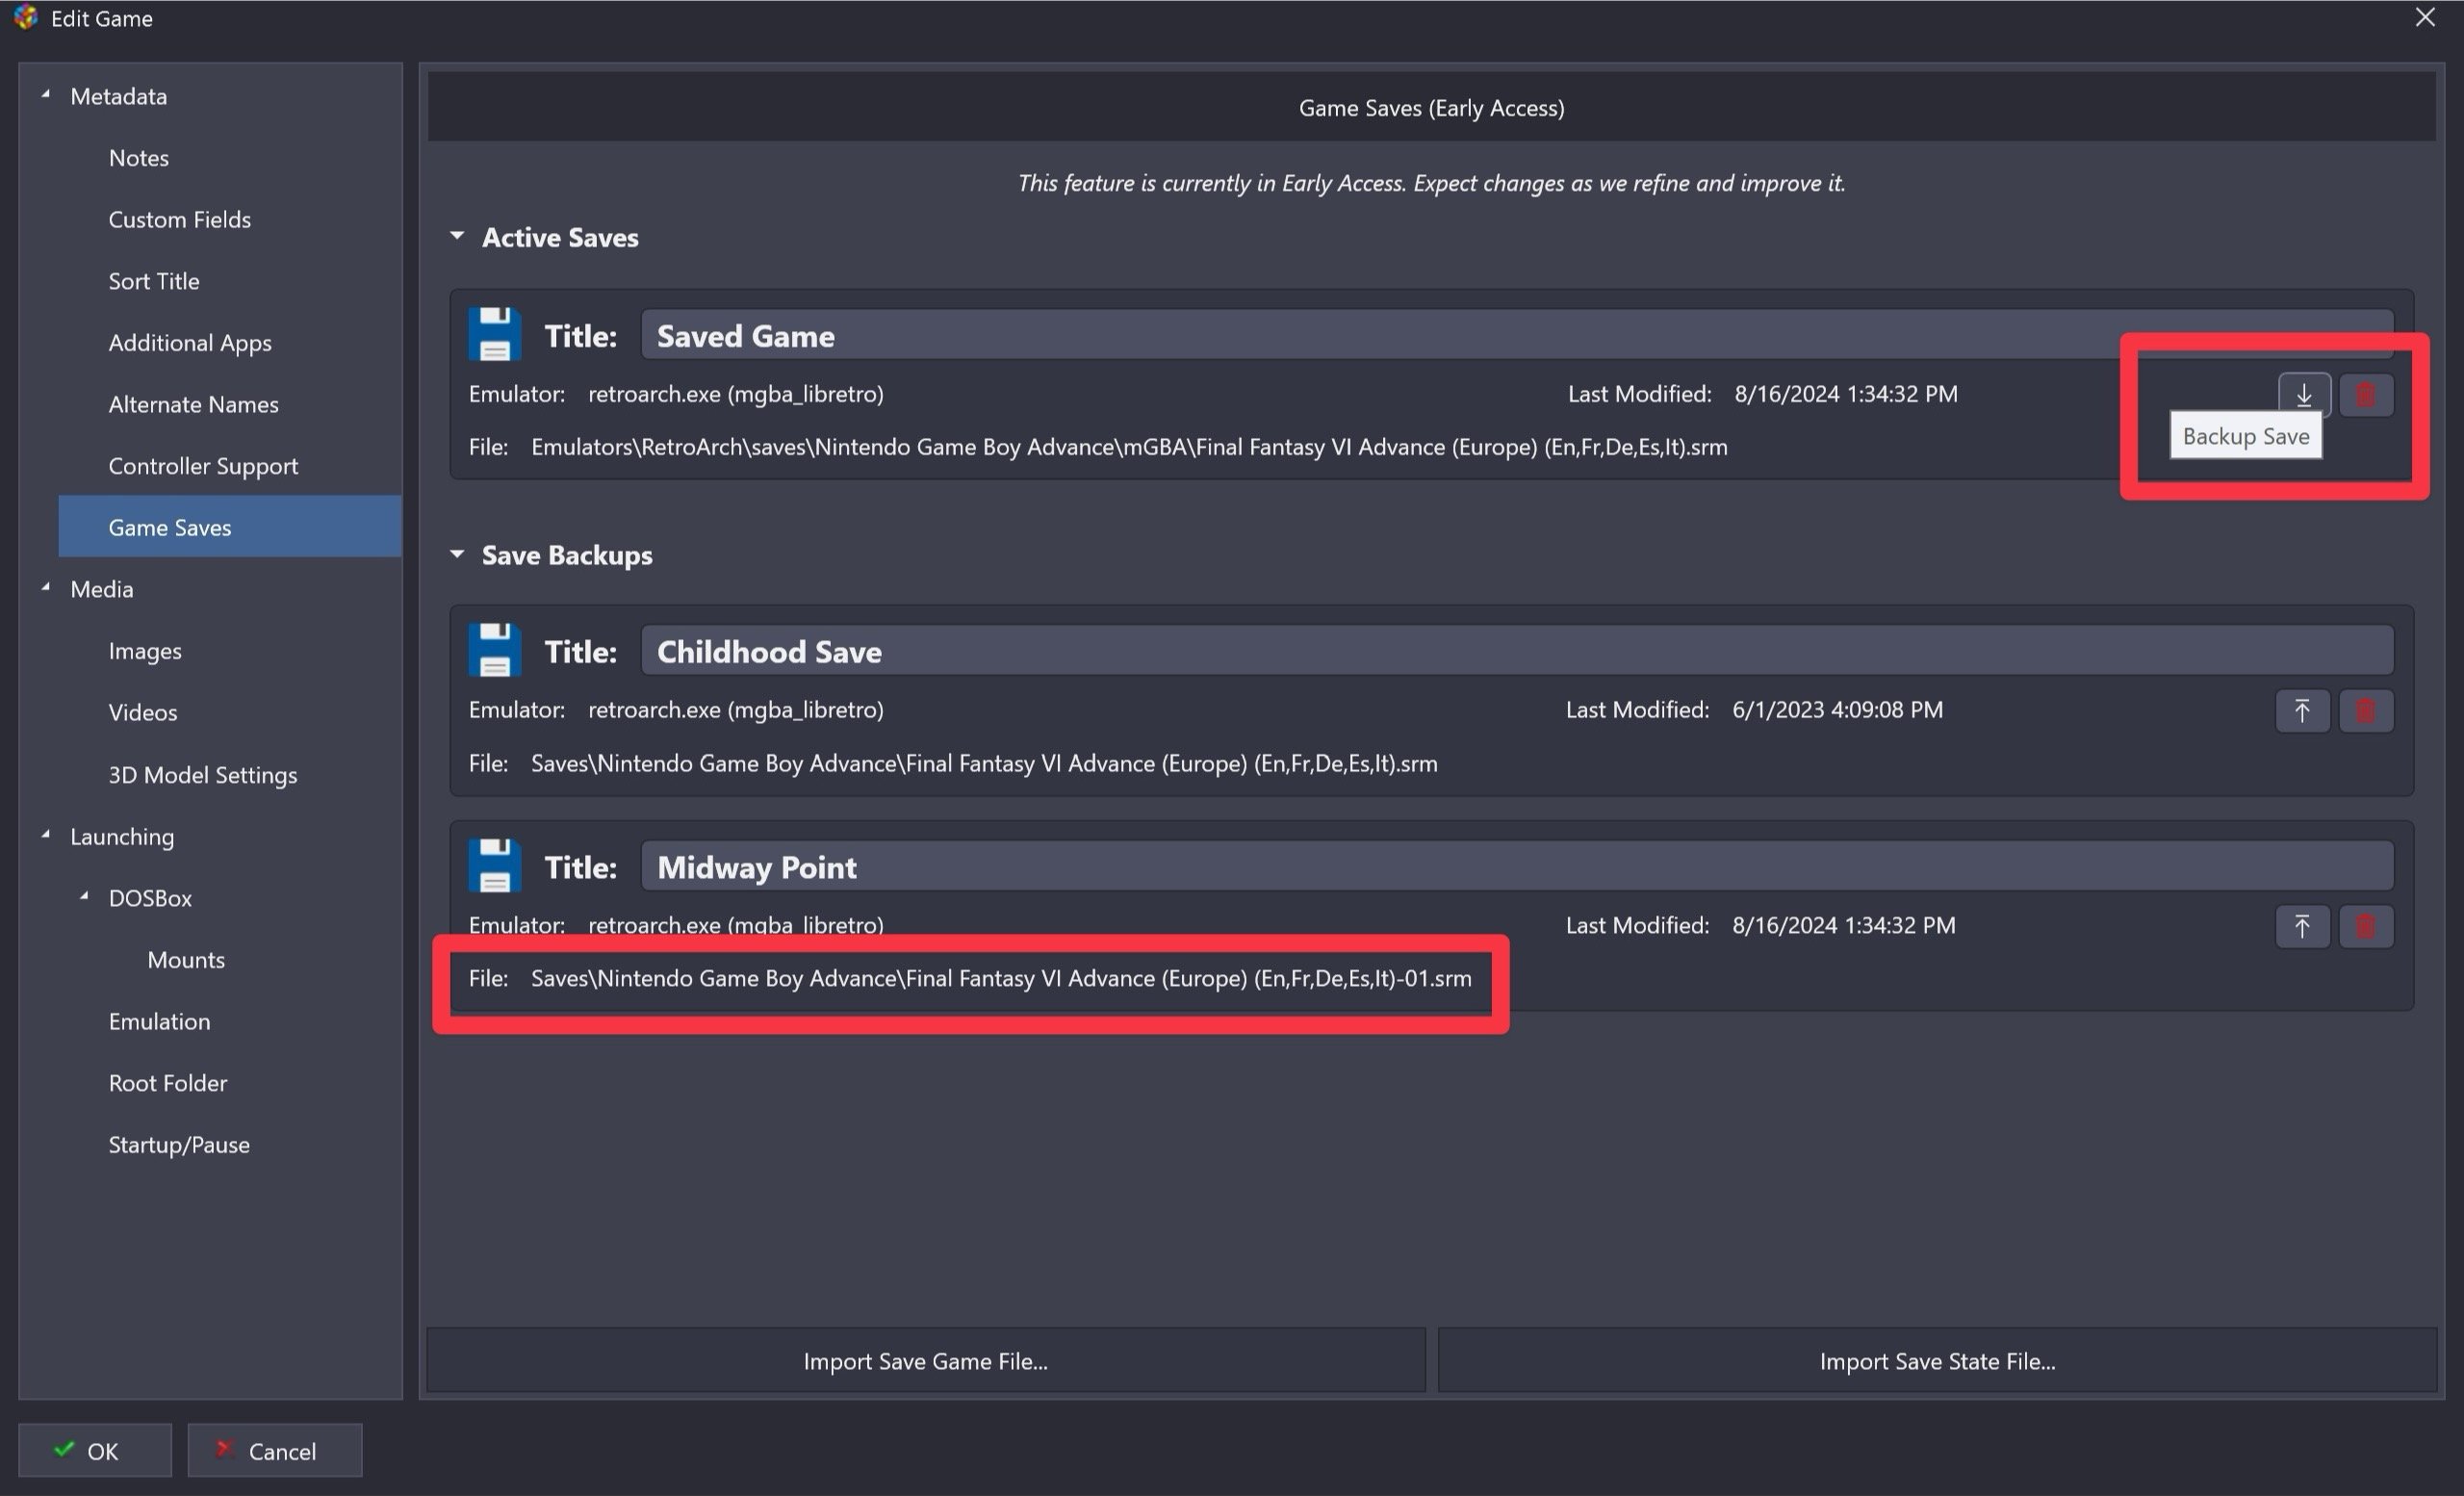Click the 6/1/2023 4:09:08 PM timestamp
Viewport: 2464px width, 1496px height.
[x=1838, y=710]
